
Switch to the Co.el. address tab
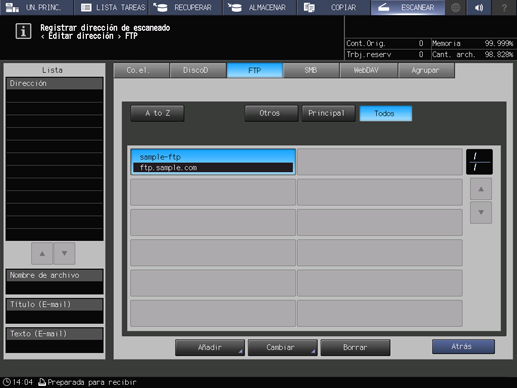click(141, 70)
